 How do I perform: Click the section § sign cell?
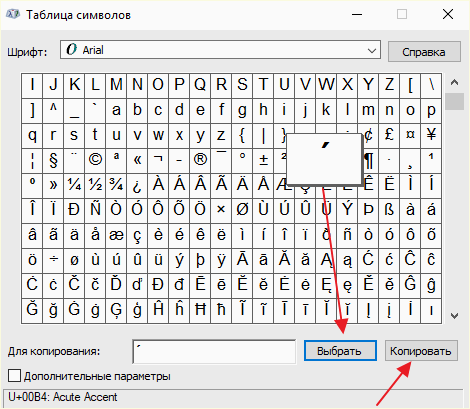coord(53,161)
